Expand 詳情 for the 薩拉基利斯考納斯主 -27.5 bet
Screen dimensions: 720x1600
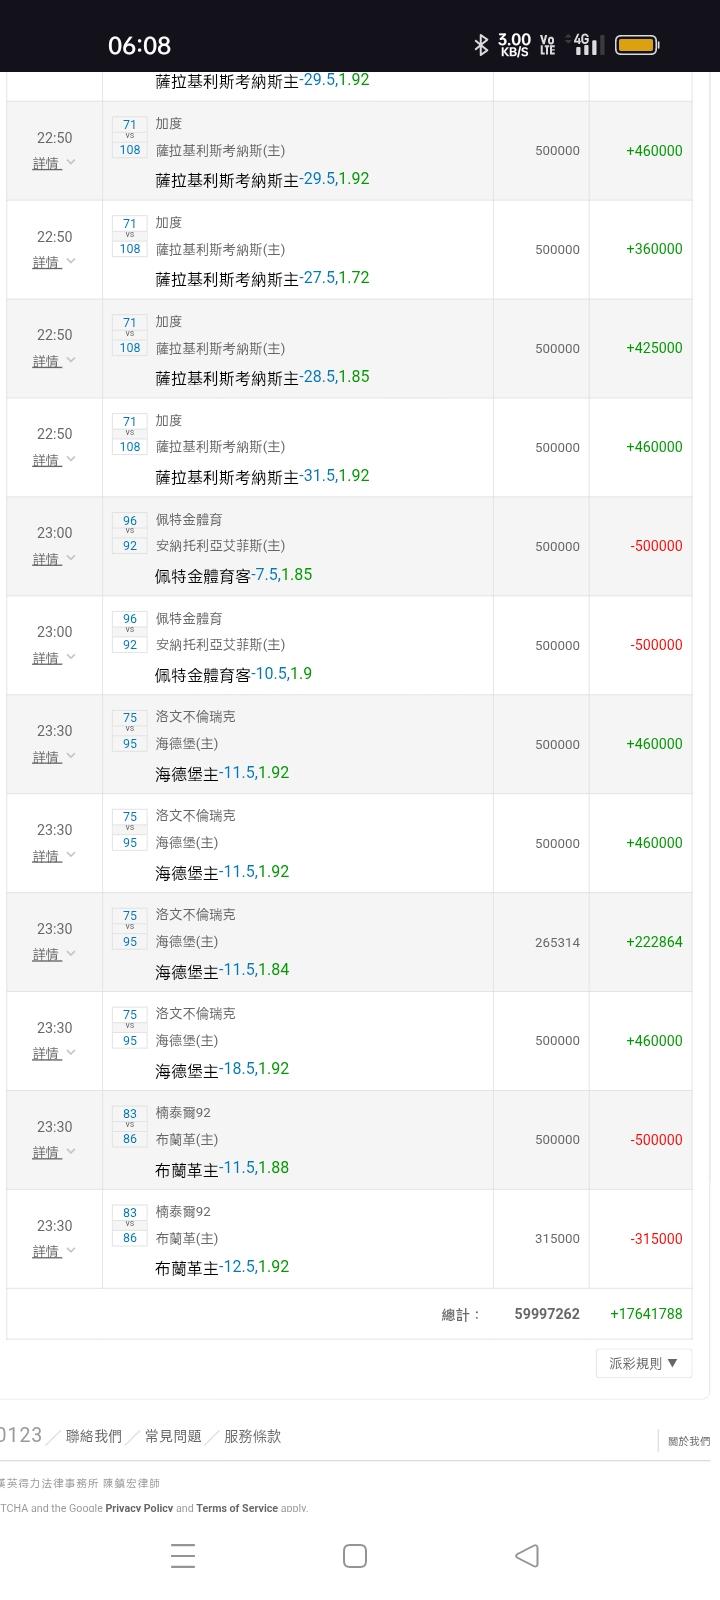[54, 262]
